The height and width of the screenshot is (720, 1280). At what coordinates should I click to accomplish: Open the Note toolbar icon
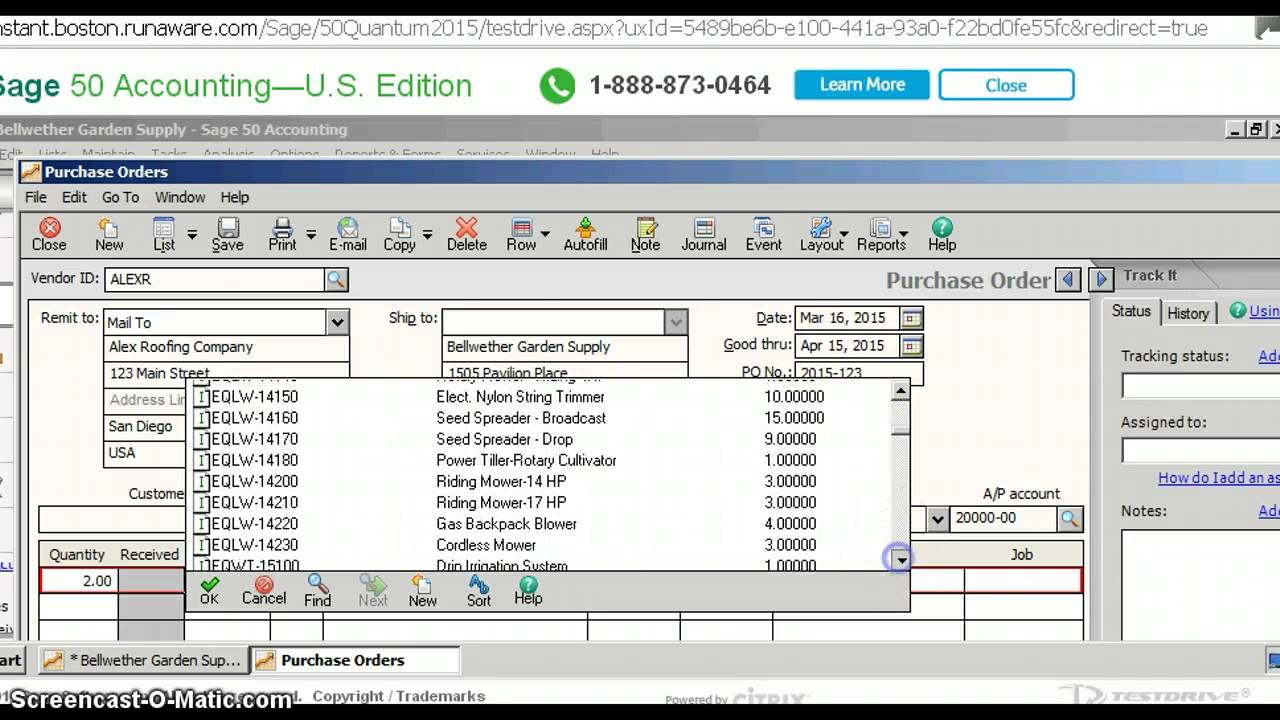pyautogui.click(x=645, y=235)
